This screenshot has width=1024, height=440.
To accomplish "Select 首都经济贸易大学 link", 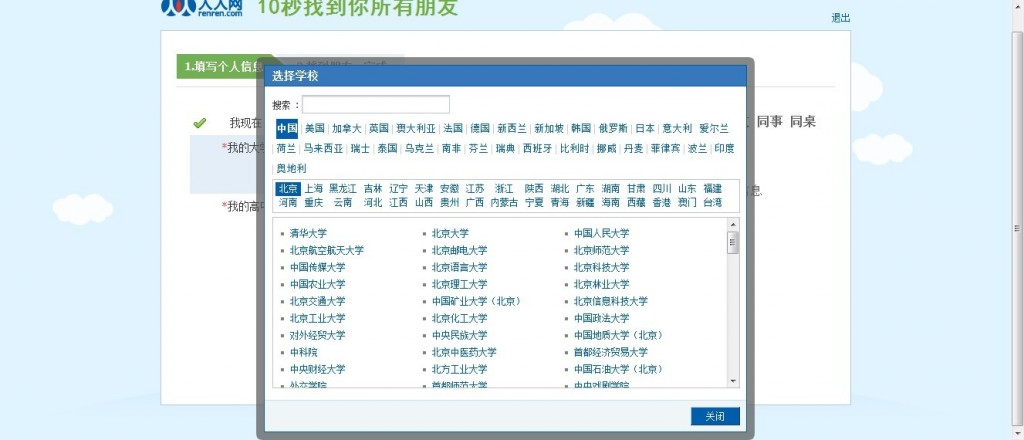I will tap(610, 352).
